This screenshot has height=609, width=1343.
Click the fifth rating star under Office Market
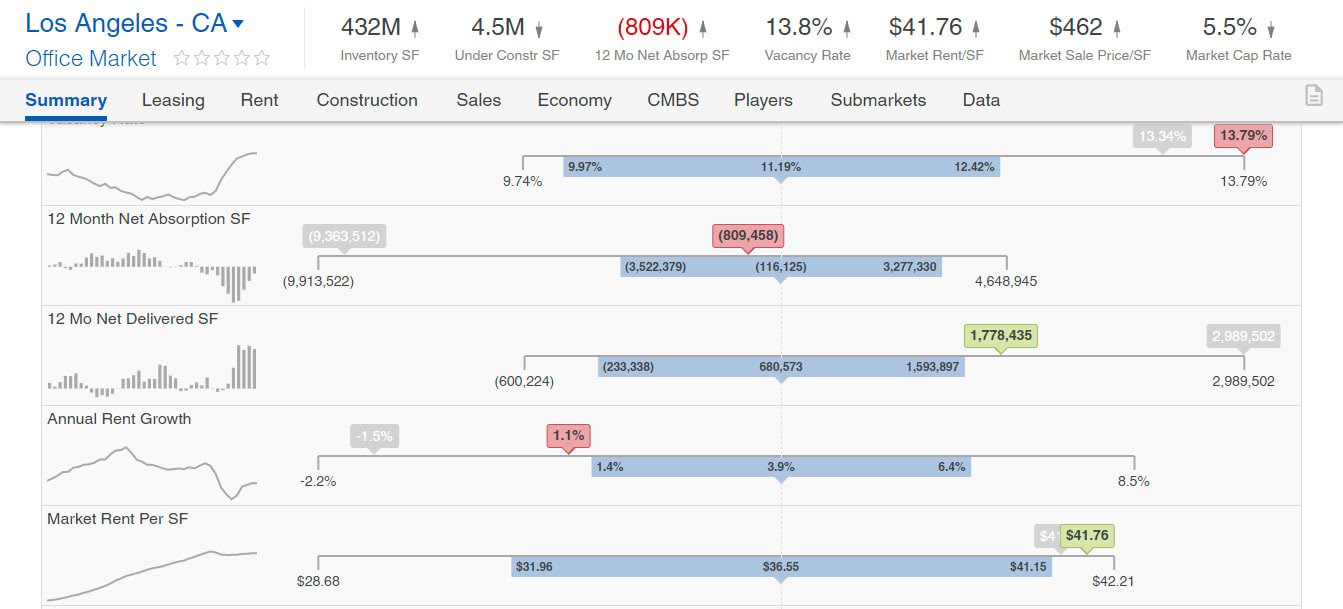tap(262, 59)
